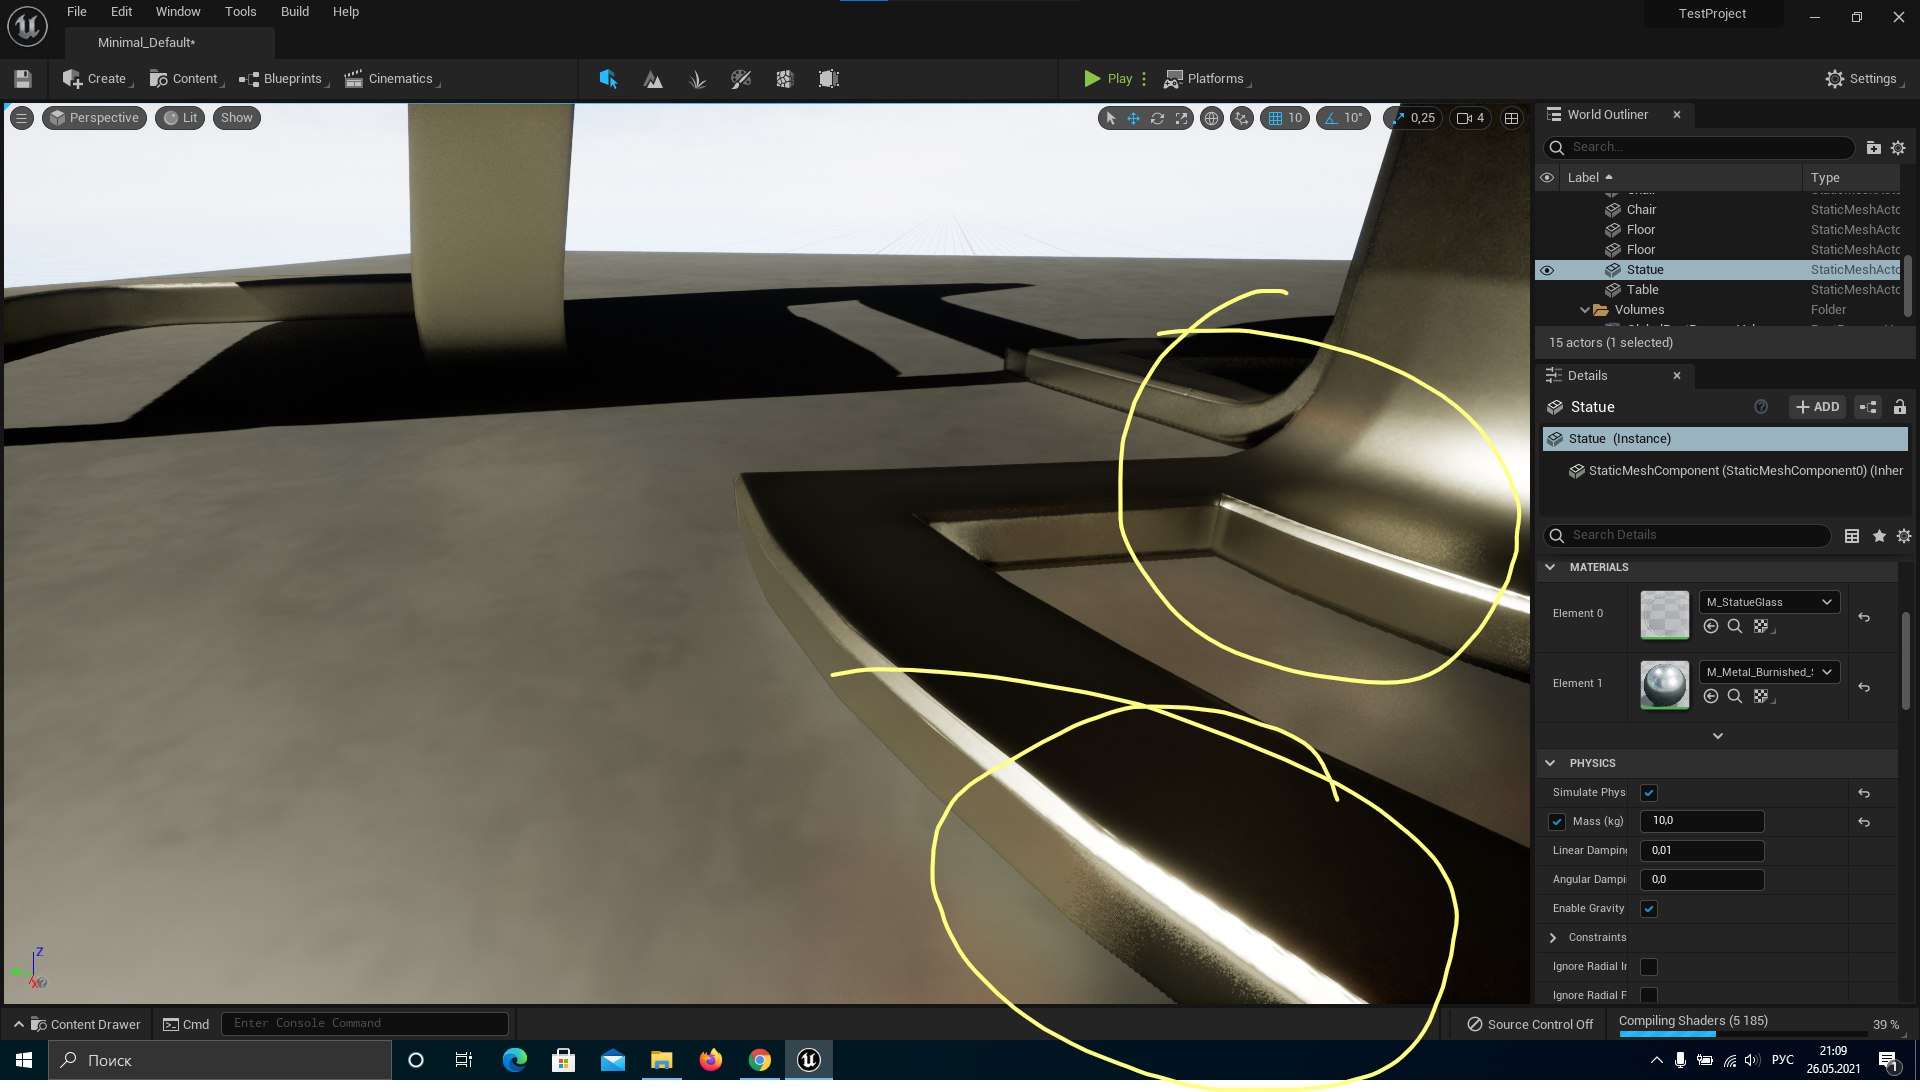
Task: Browse to Element 1 material in Content Browser
Action: click(1735, 697)
